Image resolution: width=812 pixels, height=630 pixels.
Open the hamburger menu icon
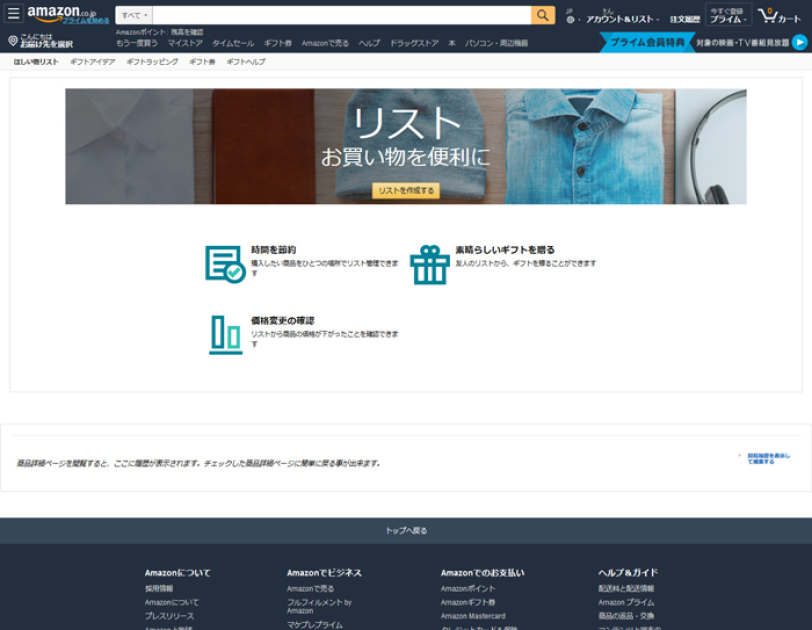13,13
